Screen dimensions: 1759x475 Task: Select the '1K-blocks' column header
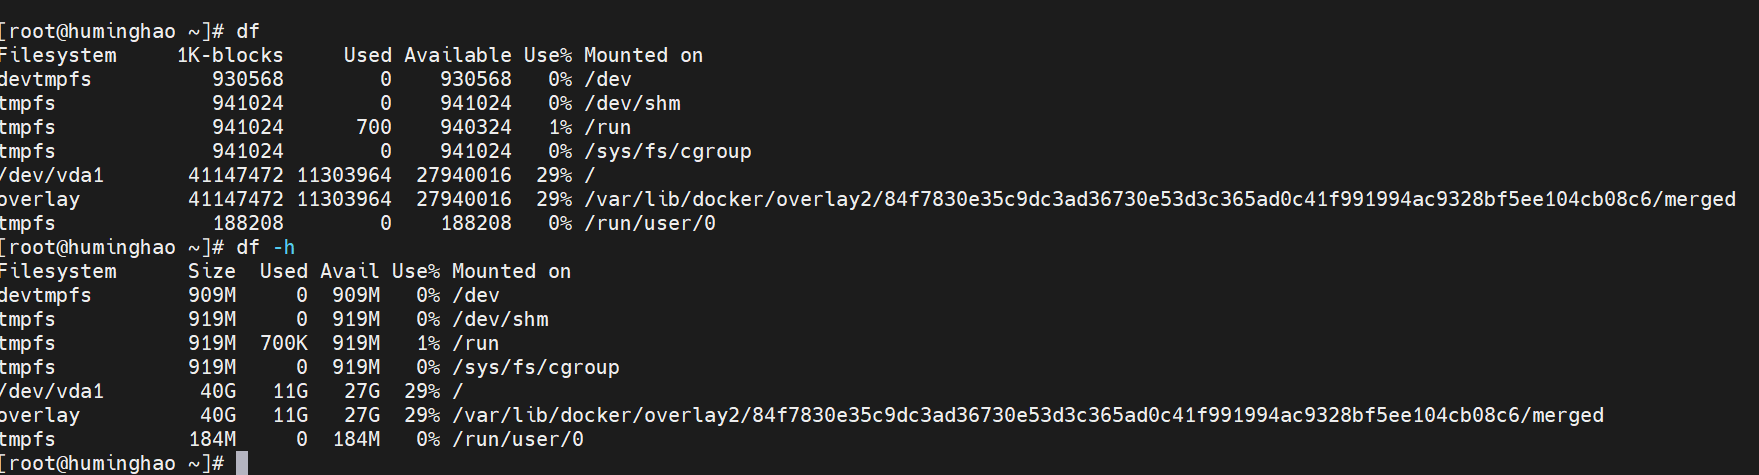(x=230, y=55)
